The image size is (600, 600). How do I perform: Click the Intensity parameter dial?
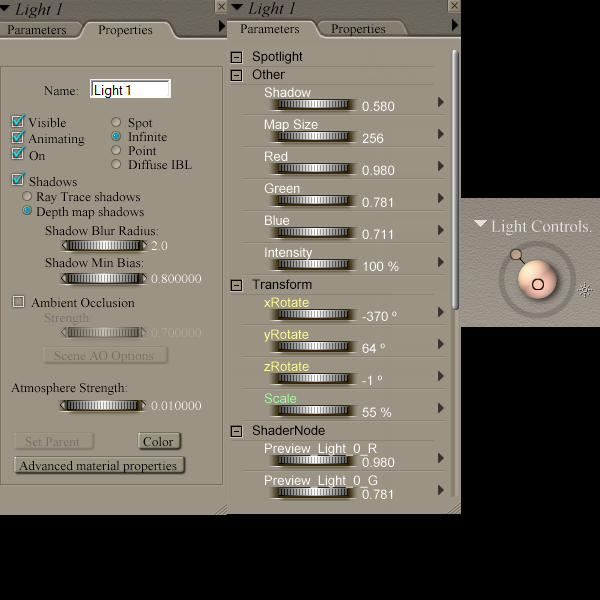[x=313, y=264]
